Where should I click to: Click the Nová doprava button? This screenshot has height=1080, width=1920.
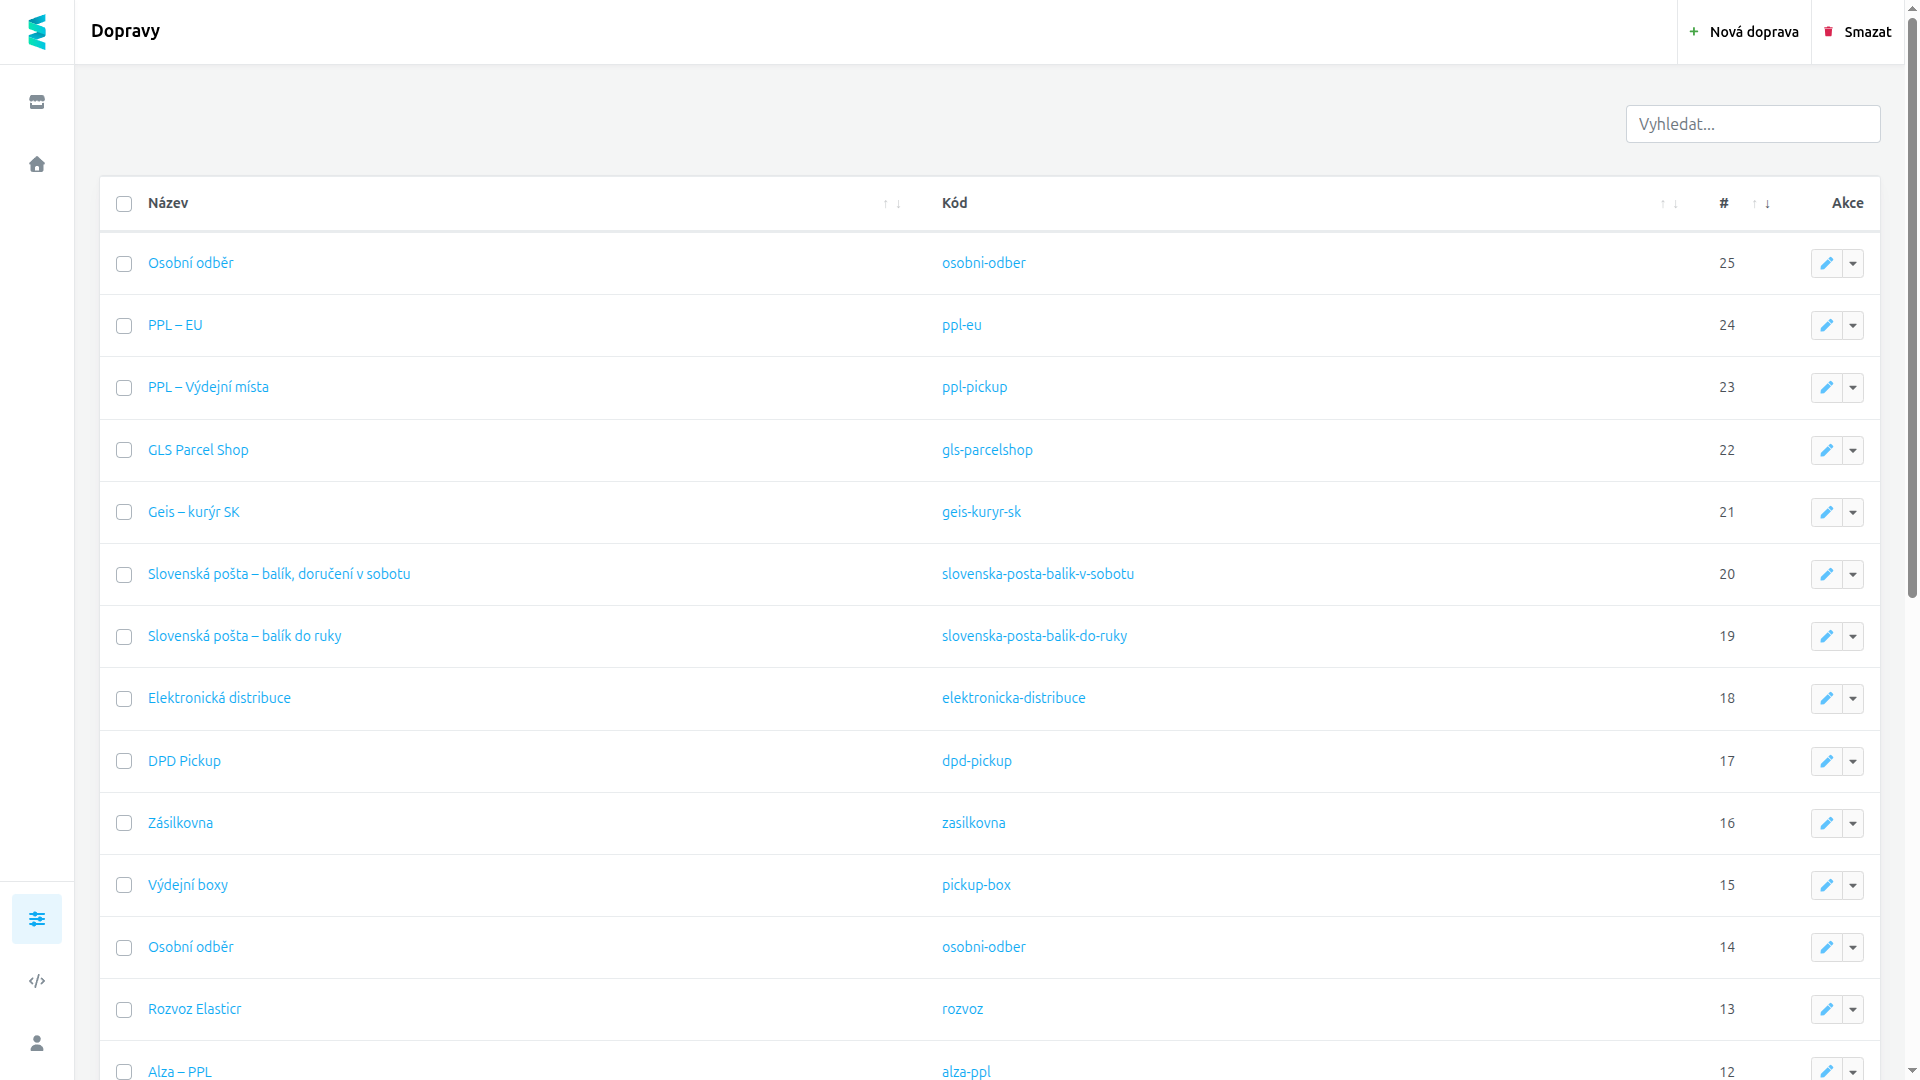(1744, 32)
